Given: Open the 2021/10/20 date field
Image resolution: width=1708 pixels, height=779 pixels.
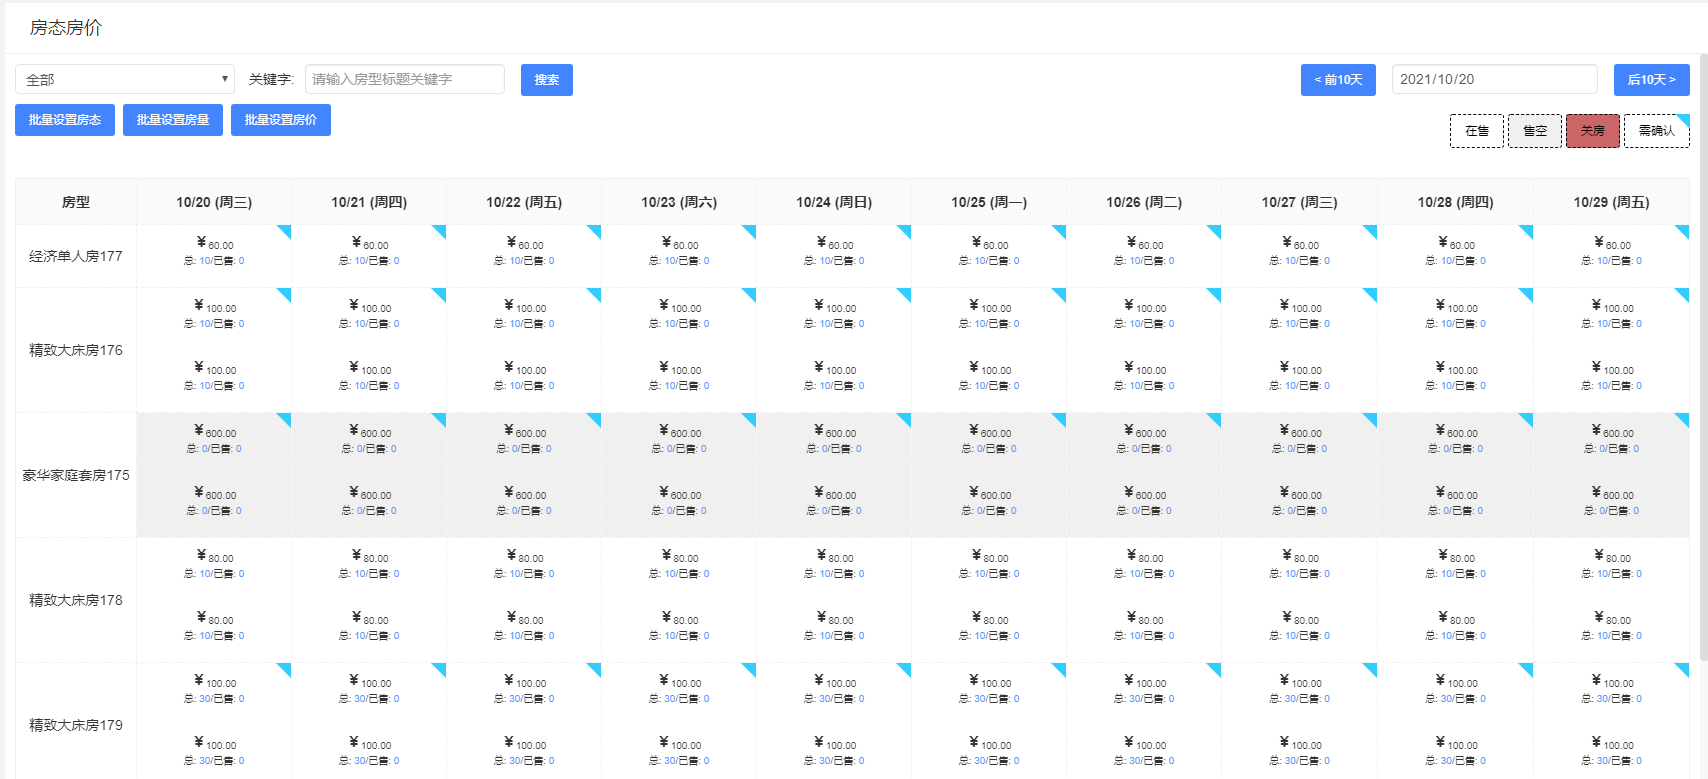Looking at the screenshot, I should [x=1495, y=79].
